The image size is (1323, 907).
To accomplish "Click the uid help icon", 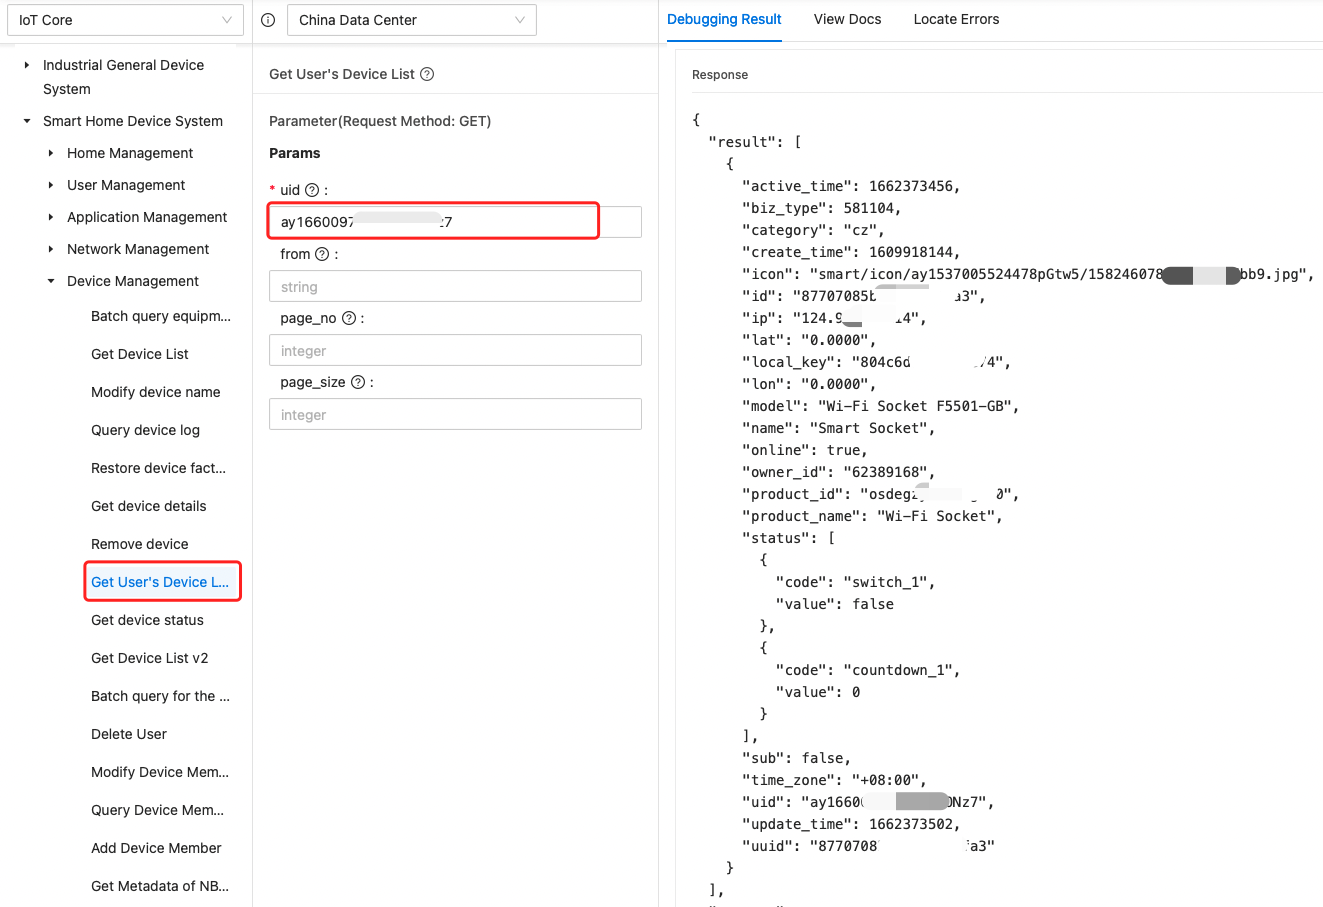I will tap(312, 190).
